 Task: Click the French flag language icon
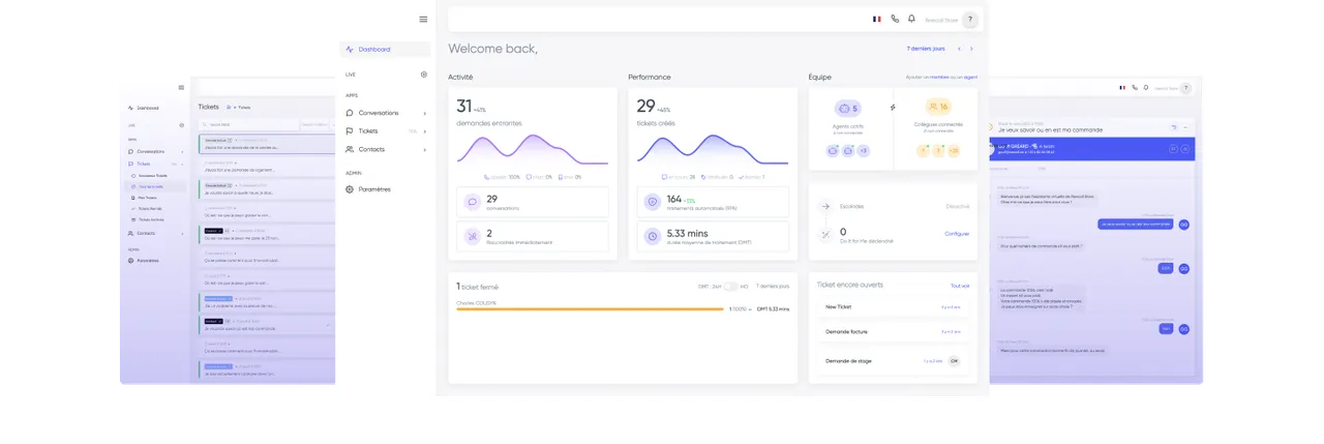(877, 19)
